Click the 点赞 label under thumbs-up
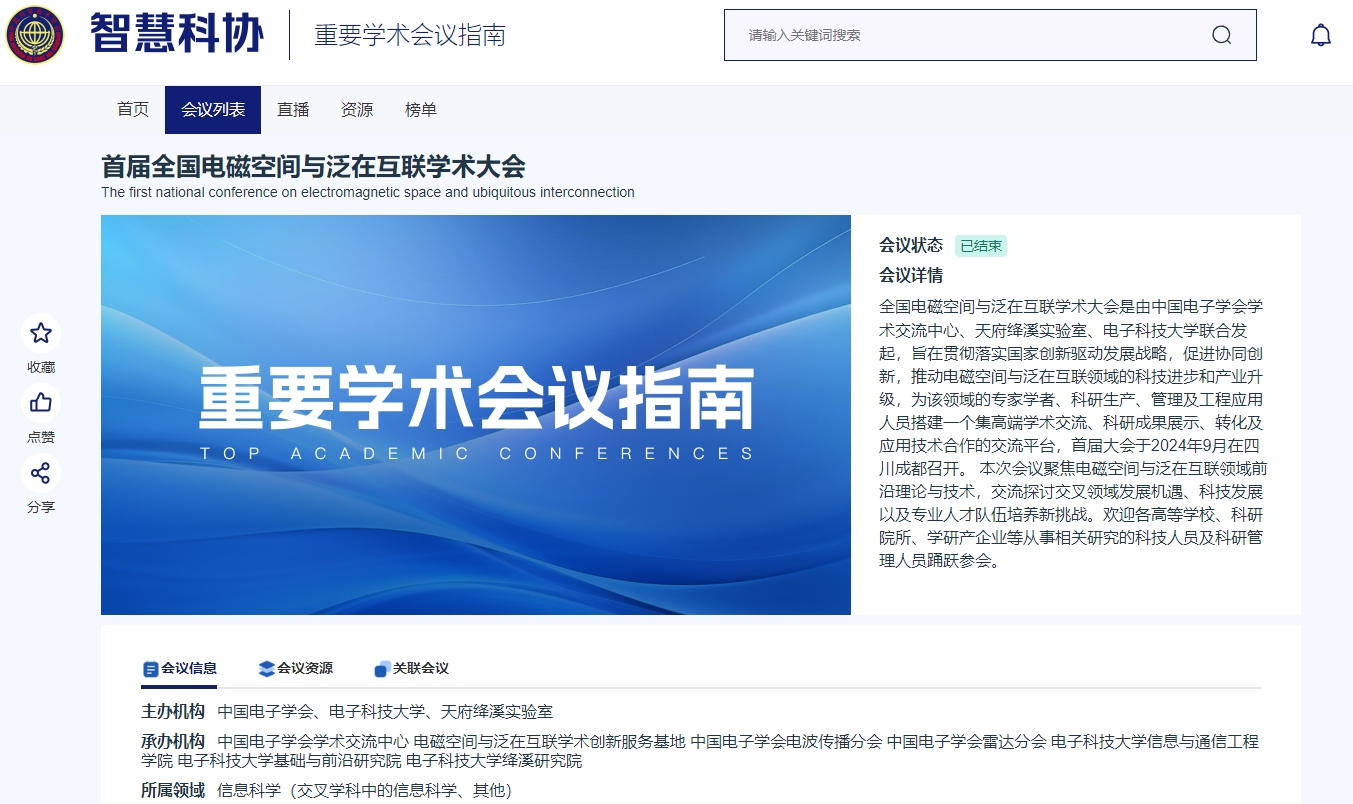This screenshot has width=1353, height=804. [x=41, y=437]
